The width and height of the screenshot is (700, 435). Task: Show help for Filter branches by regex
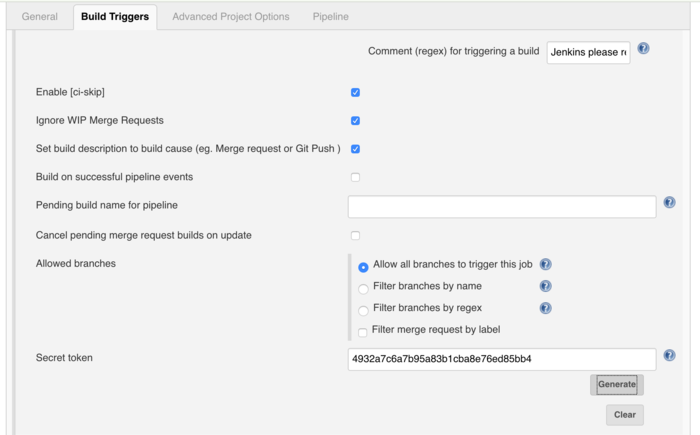click(546, 308)
